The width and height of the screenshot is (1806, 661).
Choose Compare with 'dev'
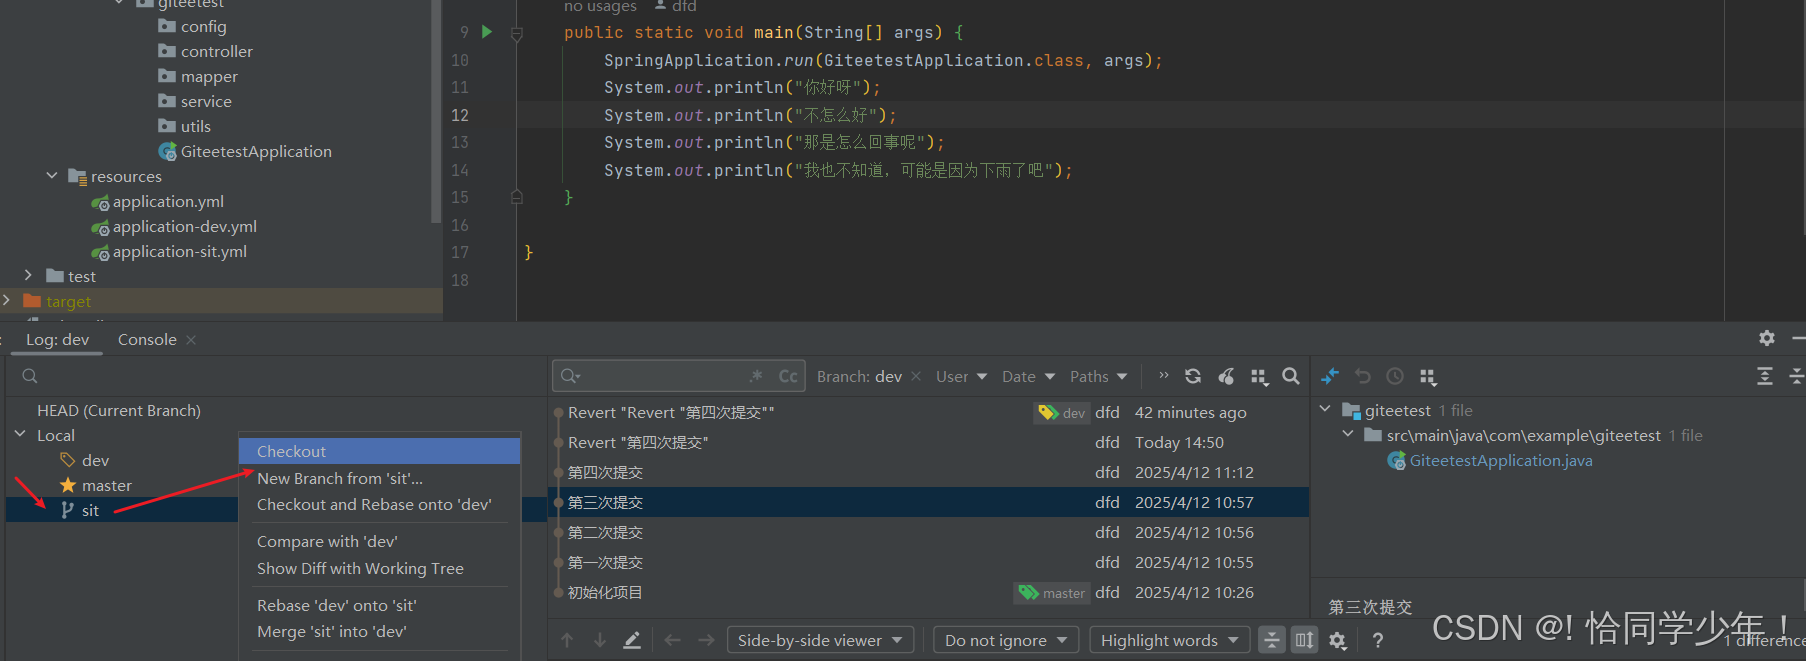point(380,541)
